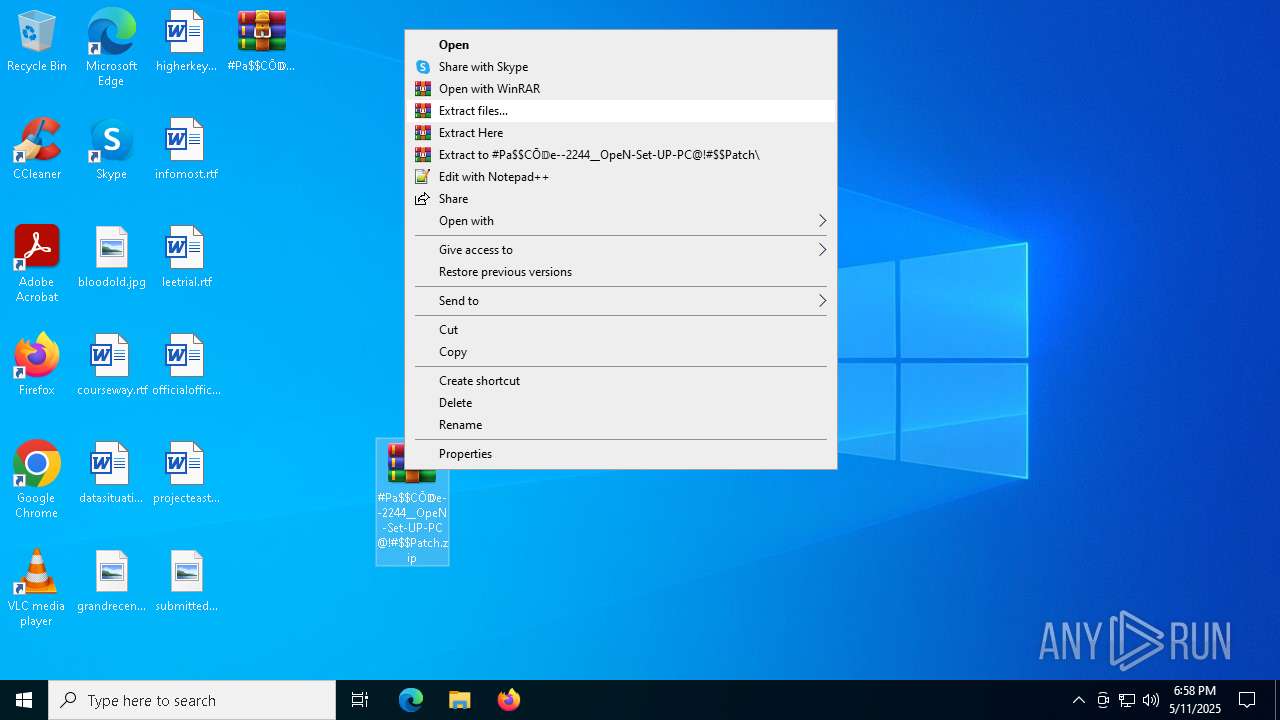This screenshot has height=720, width=1280.
Task: Open the Skype desktop shortcut
Action: (x=111, y=150)
